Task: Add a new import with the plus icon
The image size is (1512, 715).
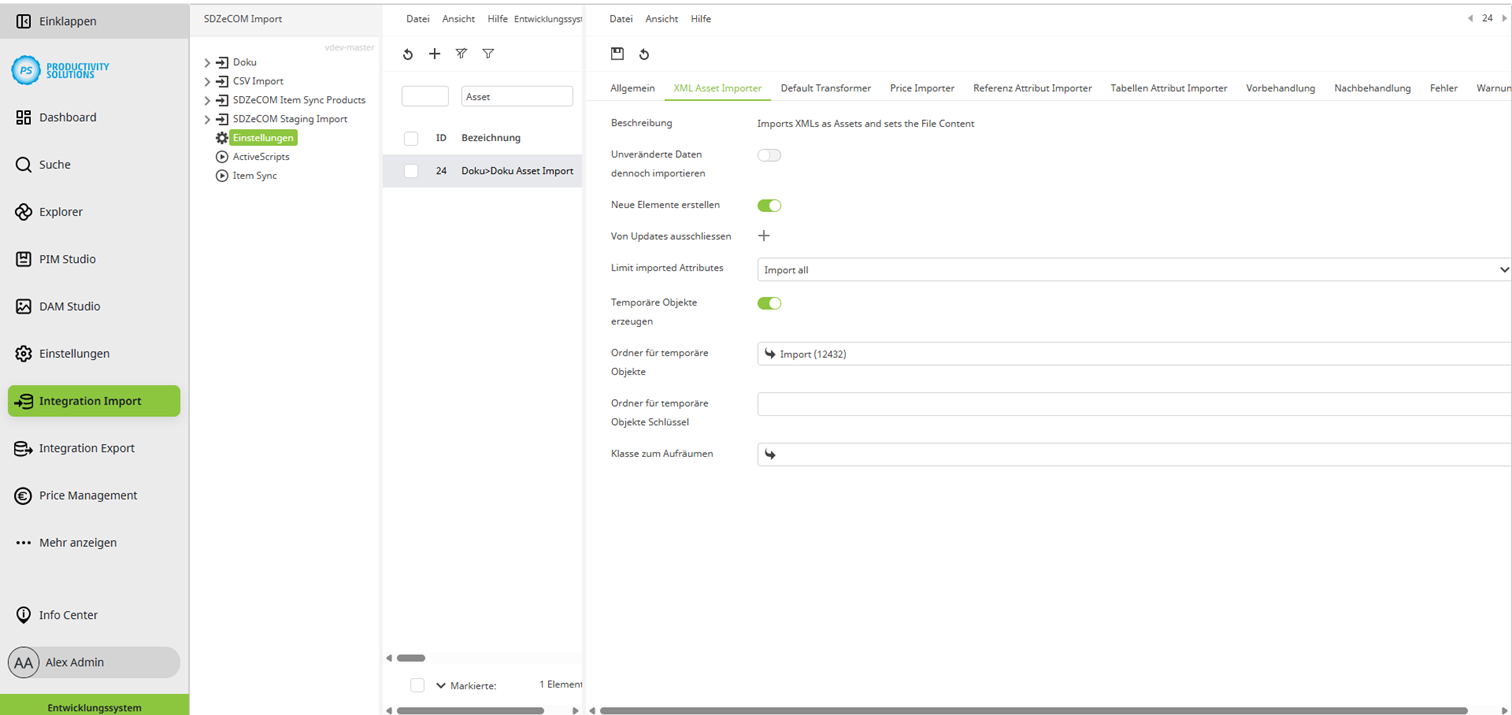Action: pyautogui.click(x=434, y=54)
